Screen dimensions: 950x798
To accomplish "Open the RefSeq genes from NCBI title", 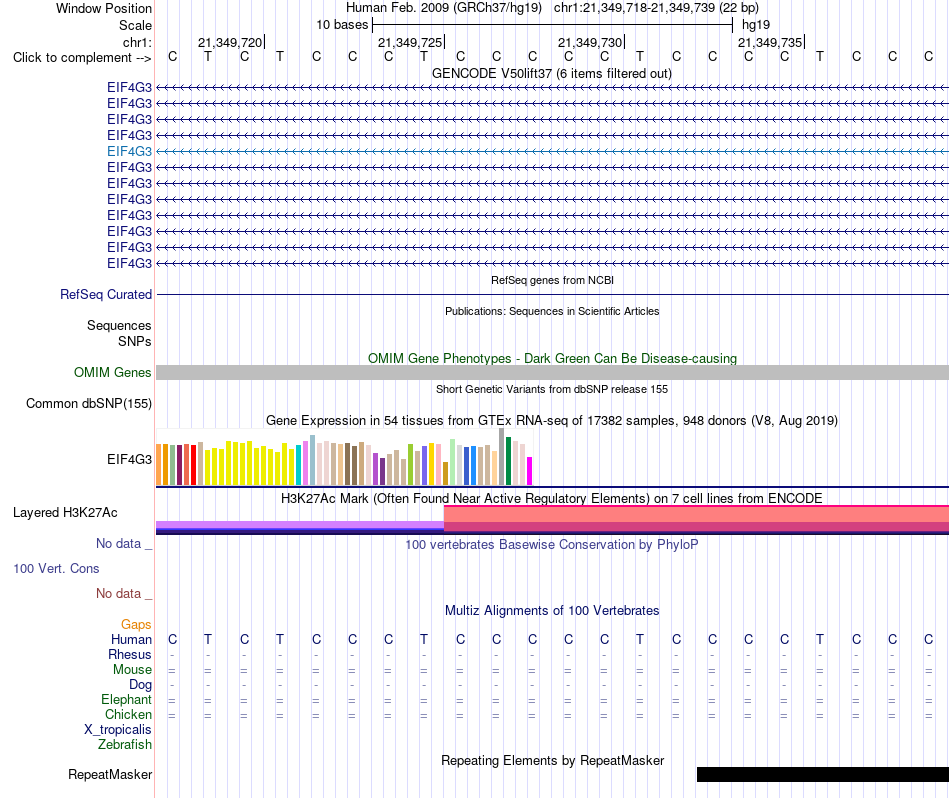I will (552, 280).
